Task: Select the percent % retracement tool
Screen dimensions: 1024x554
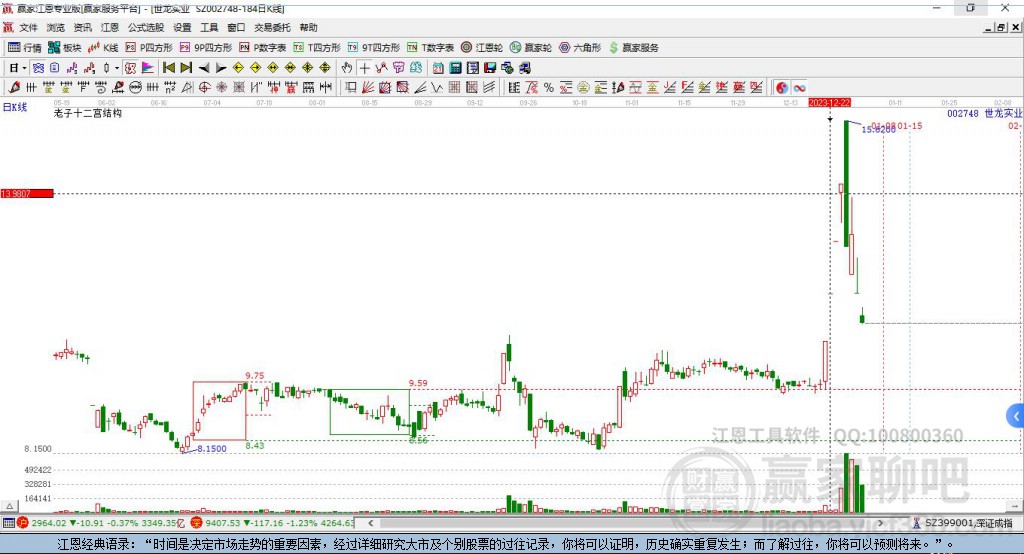Action: tap(549, 88)
